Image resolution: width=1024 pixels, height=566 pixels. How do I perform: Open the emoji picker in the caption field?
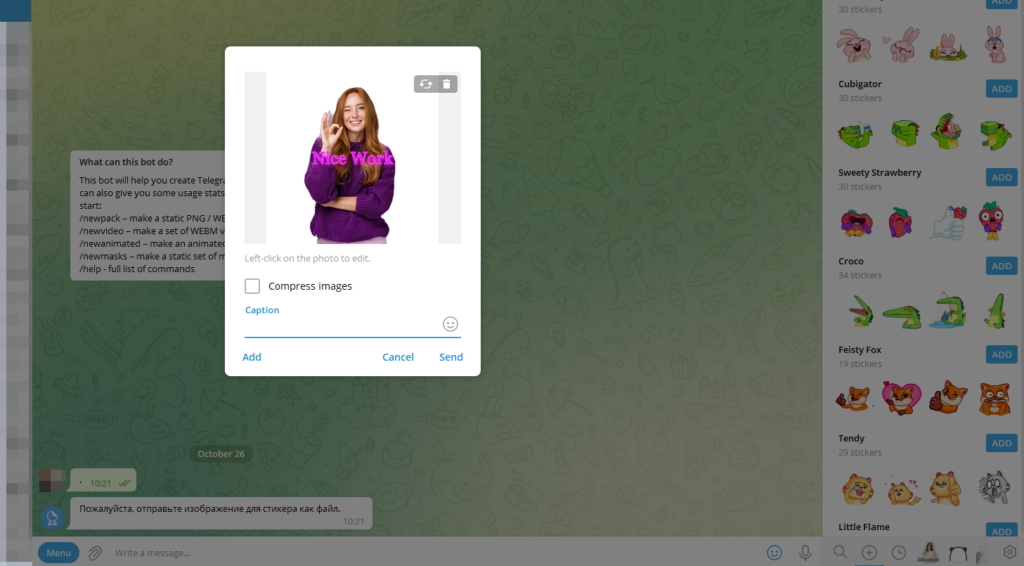point(450,324)
